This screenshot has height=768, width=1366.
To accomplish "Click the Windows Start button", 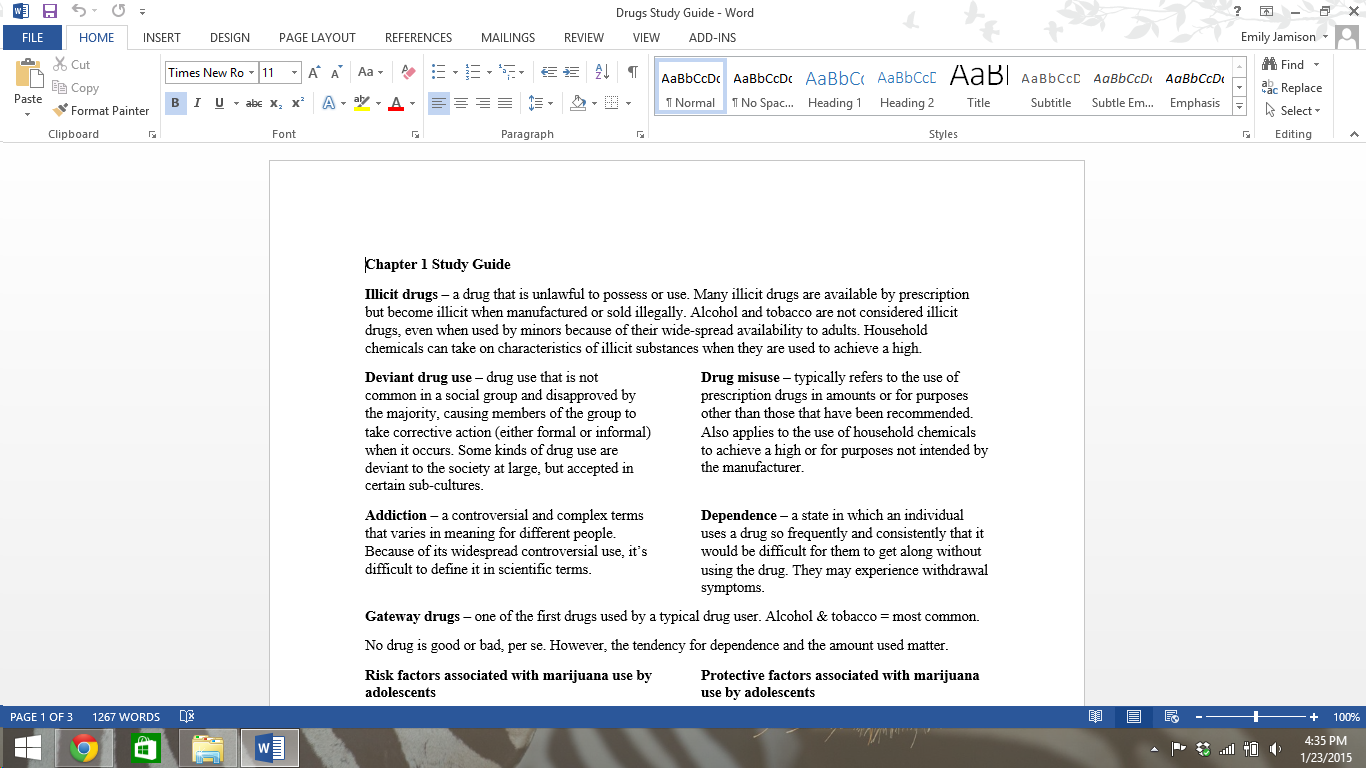I will [27, 748].
